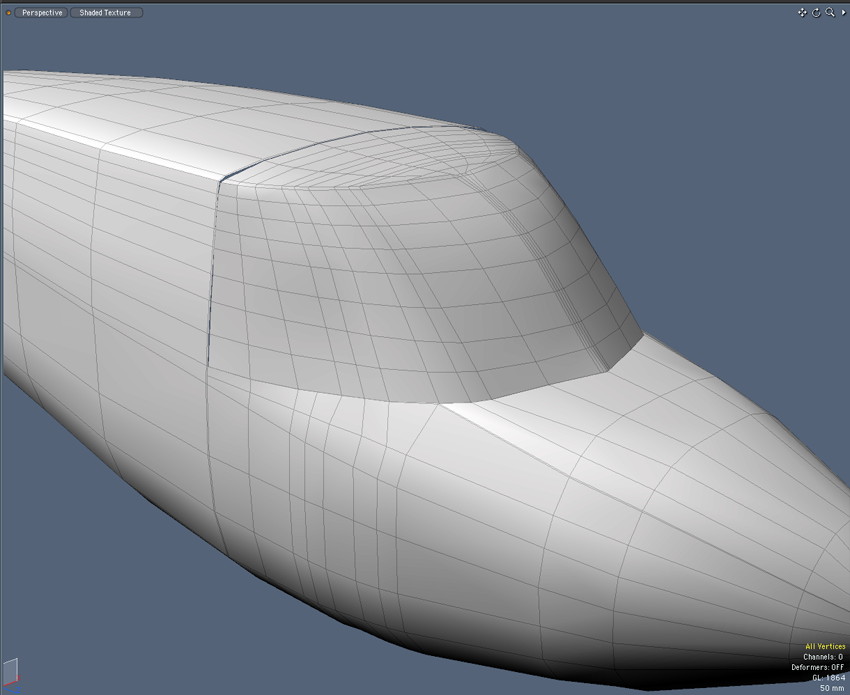Click empty viewport background to deselect

[x=700, y=150]
